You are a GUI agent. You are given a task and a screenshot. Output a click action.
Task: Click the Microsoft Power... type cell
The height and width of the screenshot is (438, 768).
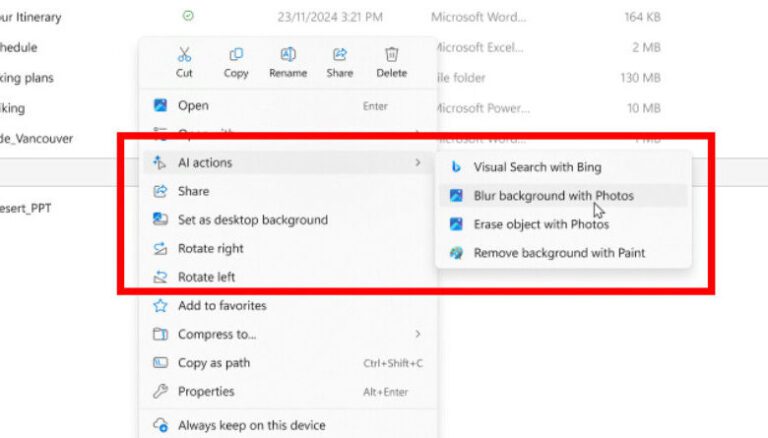[x=483, y=108]
